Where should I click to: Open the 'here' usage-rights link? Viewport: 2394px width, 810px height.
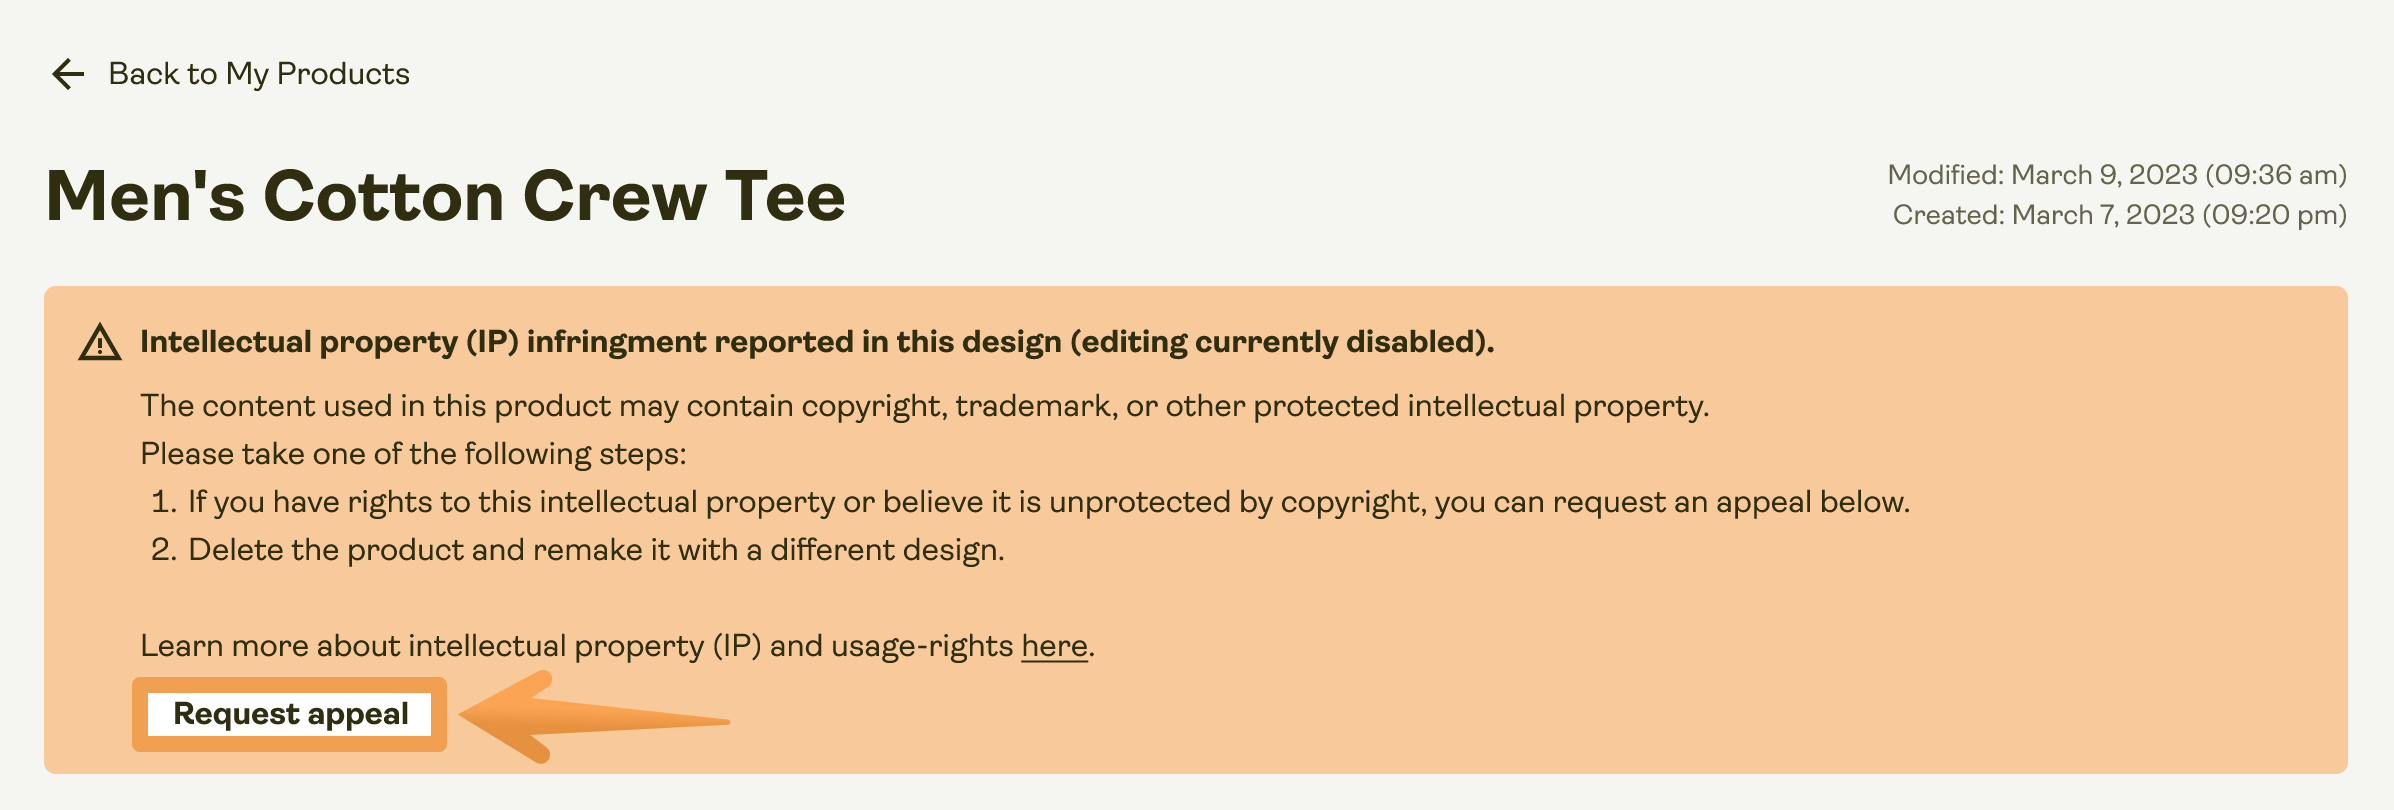(1054, 646)
